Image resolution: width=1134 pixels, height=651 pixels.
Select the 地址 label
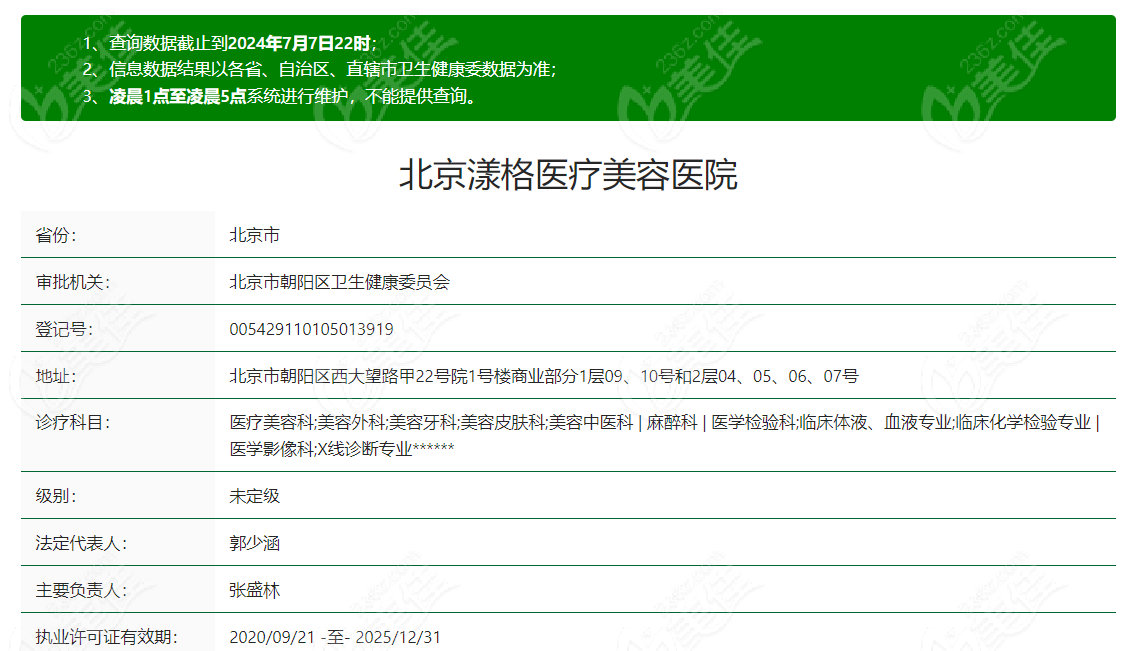[56, 376]
